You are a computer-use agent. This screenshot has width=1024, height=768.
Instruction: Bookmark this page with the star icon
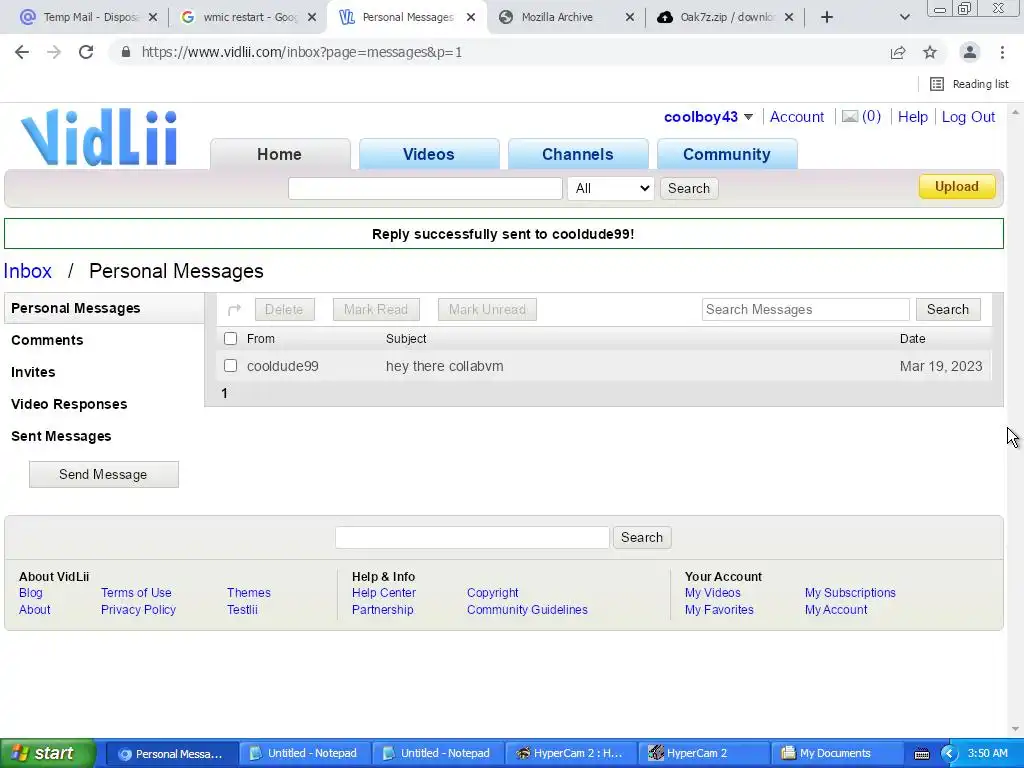930,52
